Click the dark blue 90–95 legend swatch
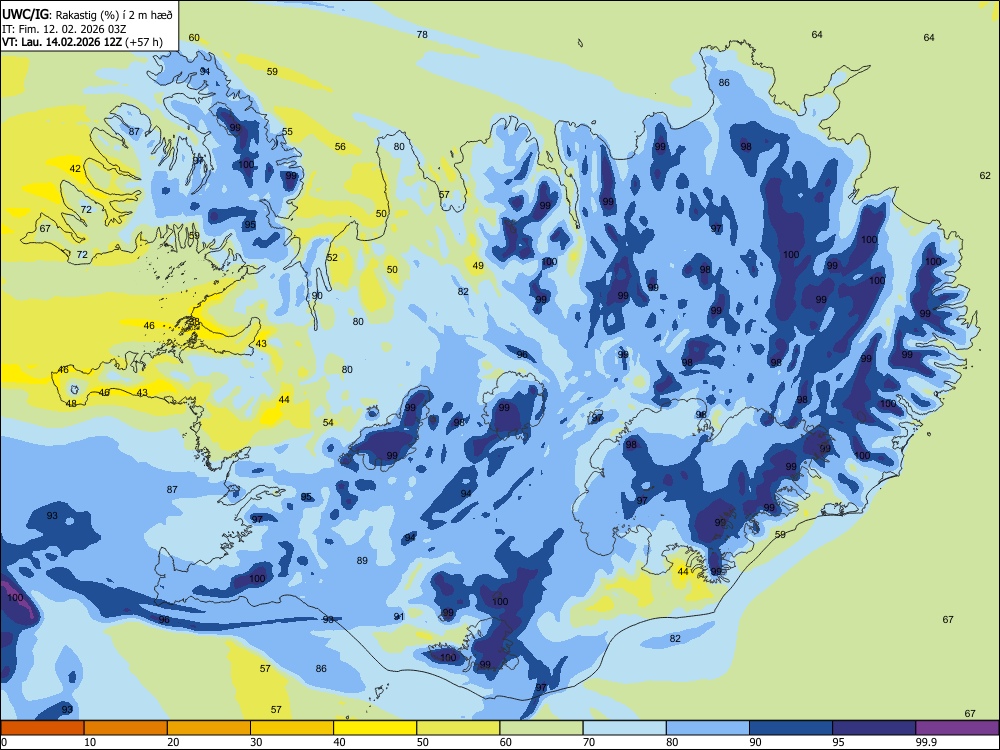 click(791, 728)
